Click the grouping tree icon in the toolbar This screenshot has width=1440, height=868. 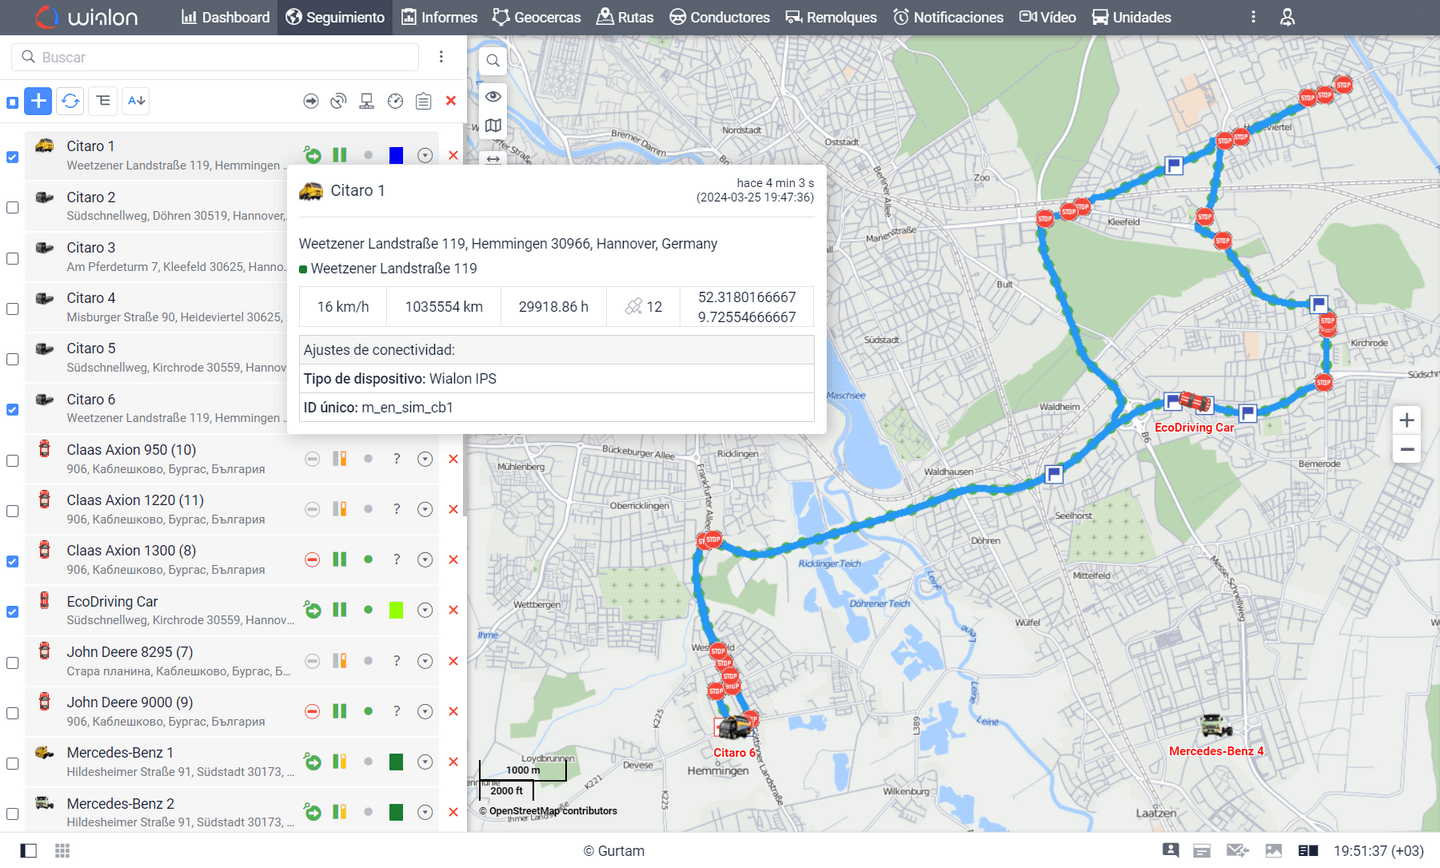(103, 101)
